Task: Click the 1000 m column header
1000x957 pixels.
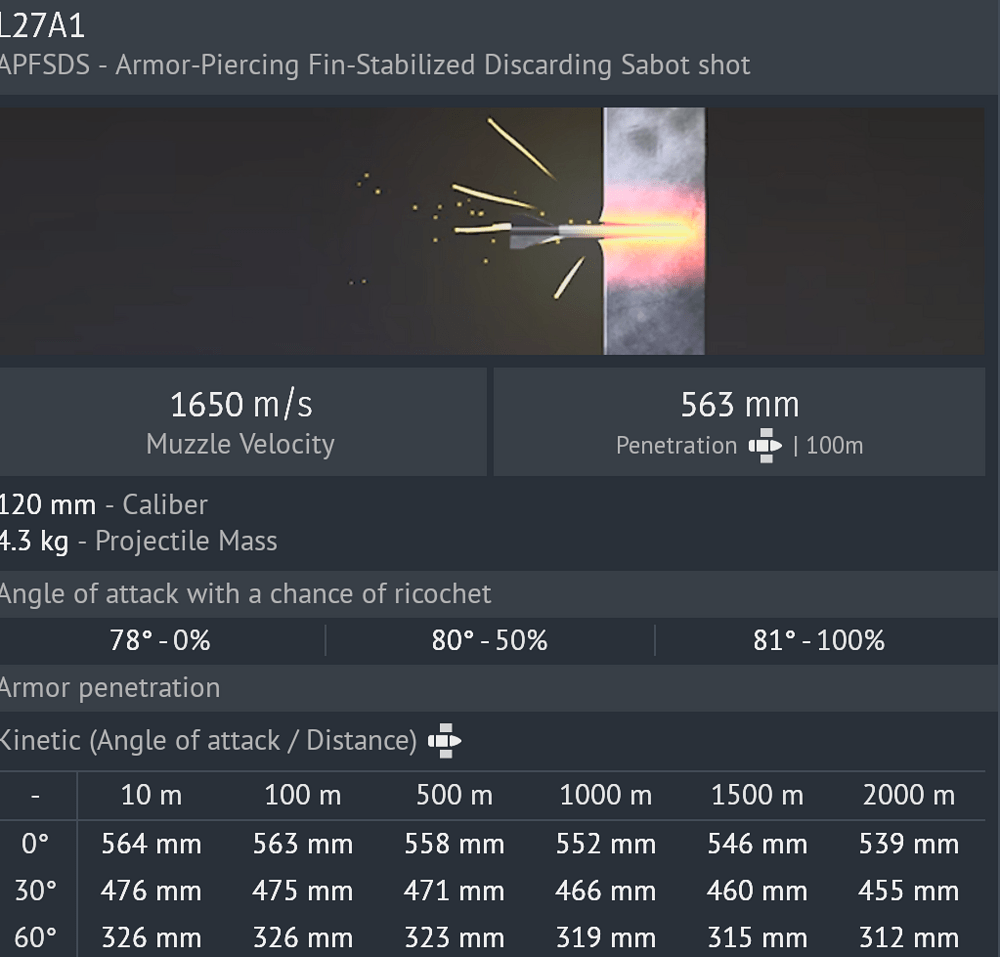Action: [606, 795]
